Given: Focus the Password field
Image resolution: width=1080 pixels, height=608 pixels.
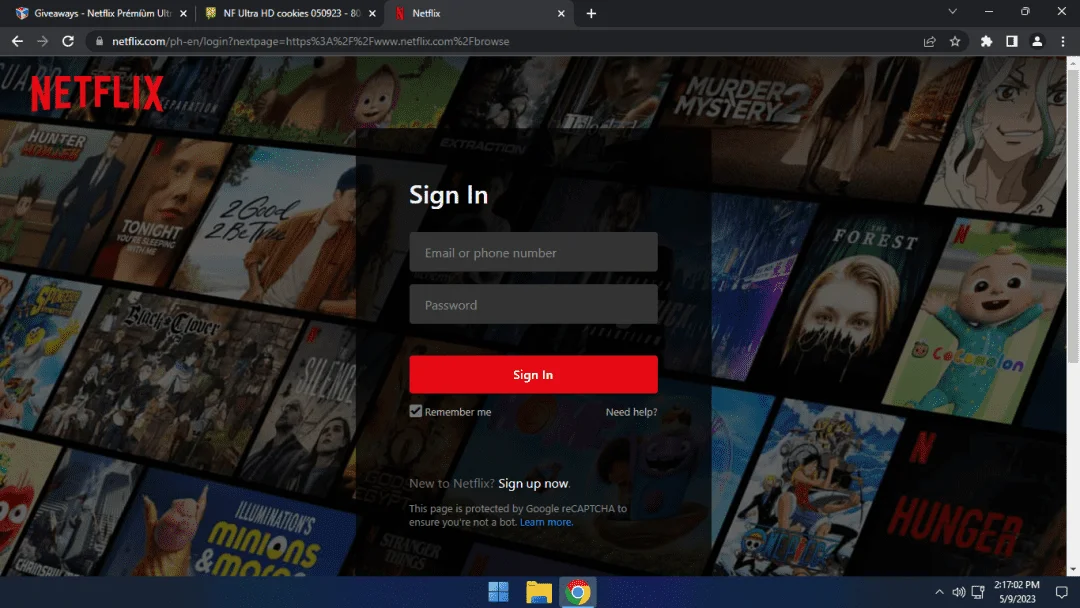Looking at the screenshot, I should coord(533,304).
